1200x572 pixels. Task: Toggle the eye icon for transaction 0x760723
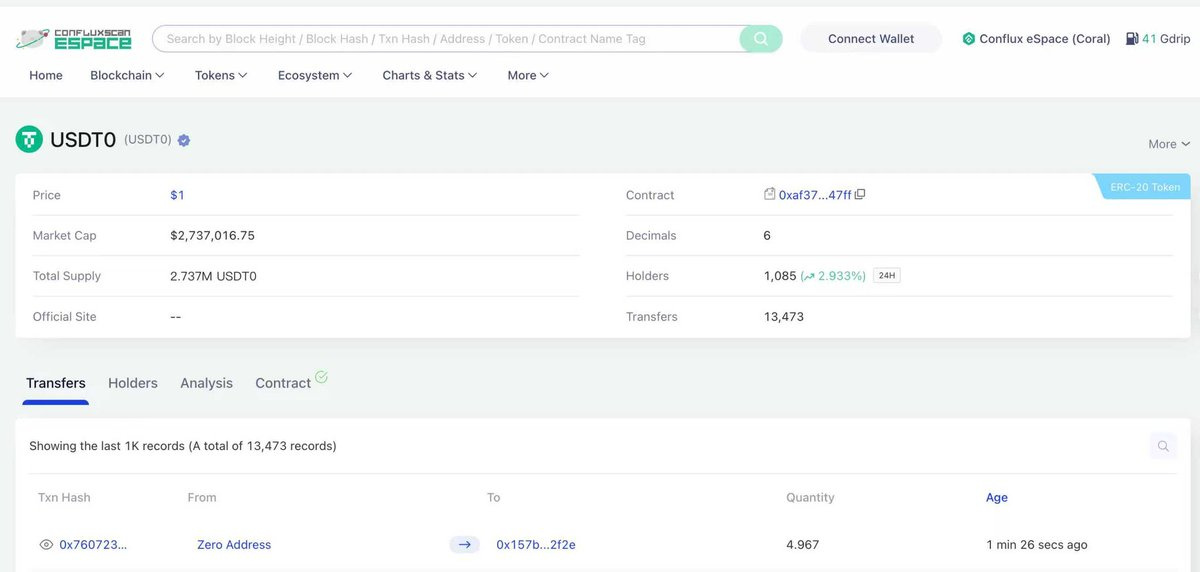46,545
